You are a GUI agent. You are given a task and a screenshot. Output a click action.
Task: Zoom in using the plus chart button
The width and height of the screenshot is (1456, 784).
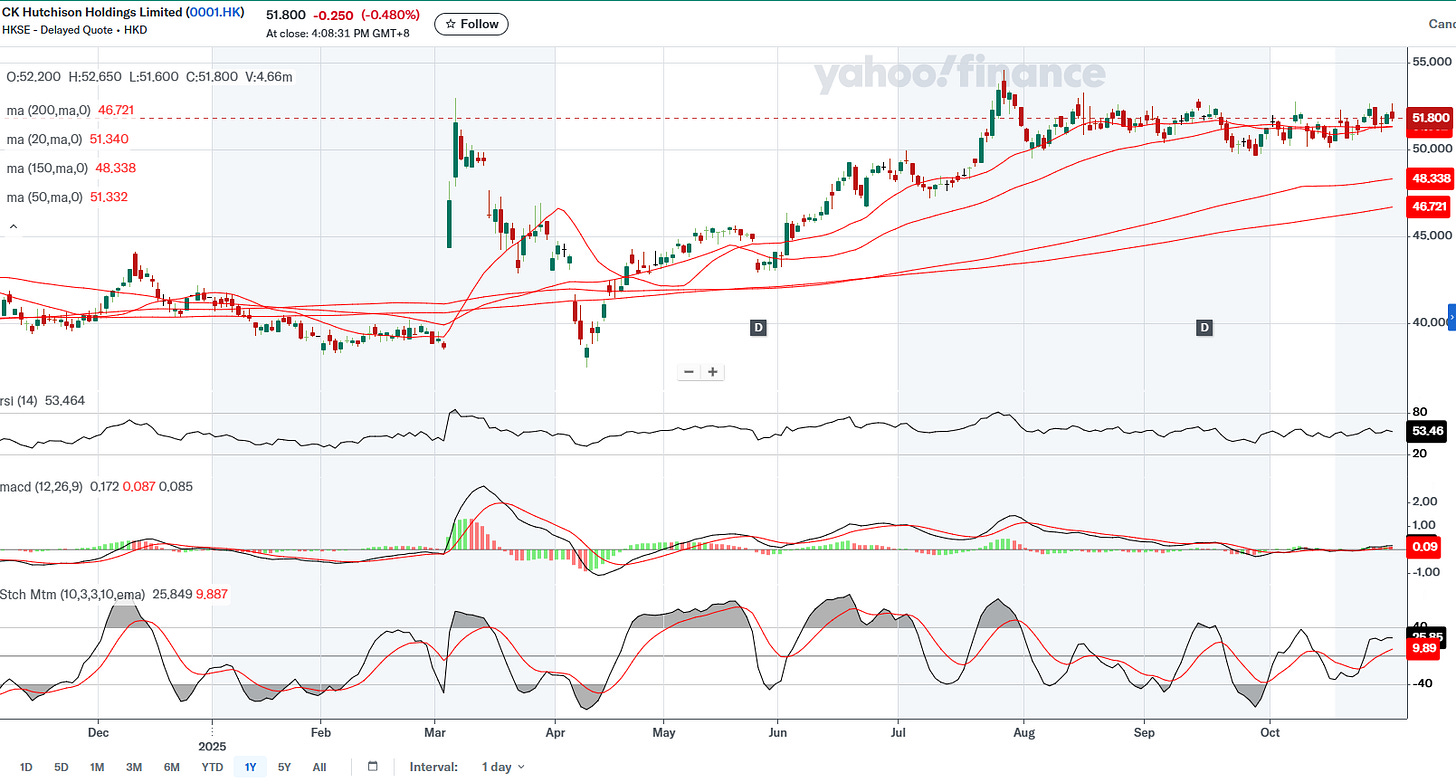(x=712, y=372)
